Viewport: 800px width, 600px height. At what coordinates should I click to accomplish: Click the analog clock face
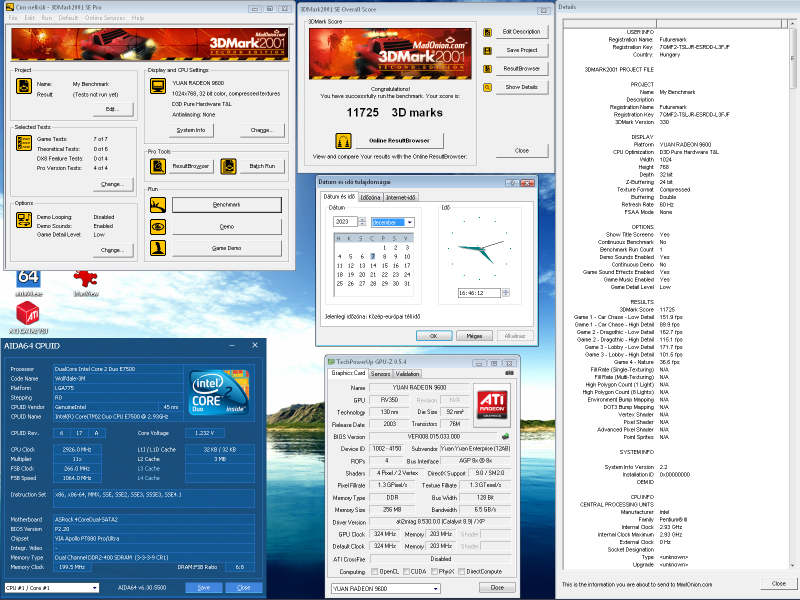(x=480, y=248)
